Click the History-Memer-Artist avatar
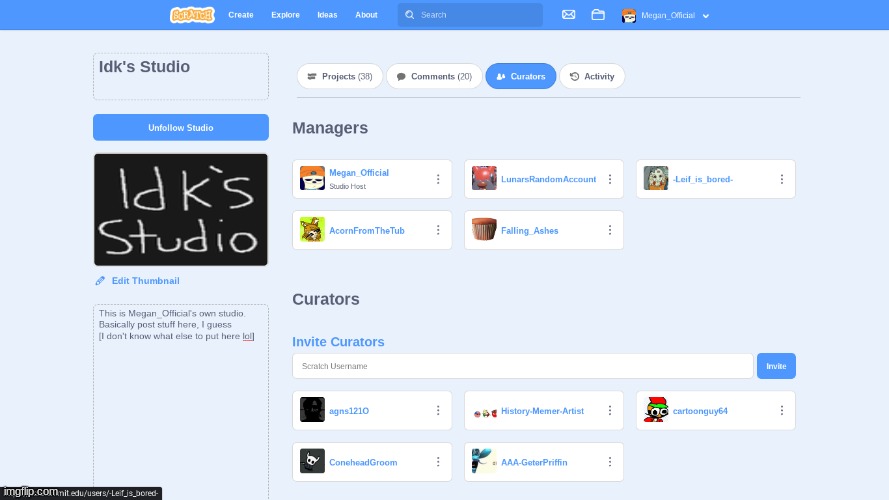Viewport: 889px width, 500px height. [x=484, y=410]
